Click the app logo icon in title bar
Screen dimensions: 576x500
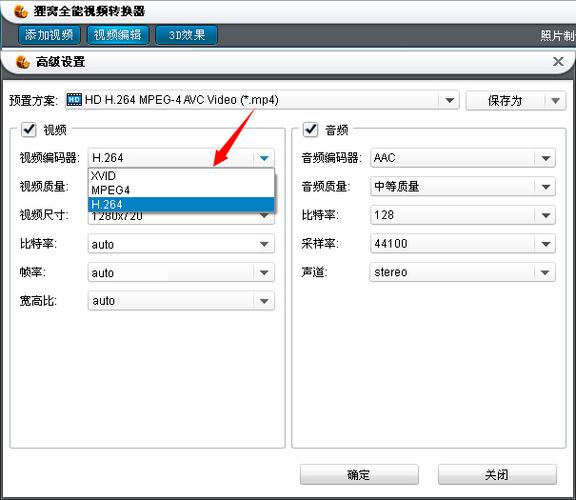[x=21, y=11]
